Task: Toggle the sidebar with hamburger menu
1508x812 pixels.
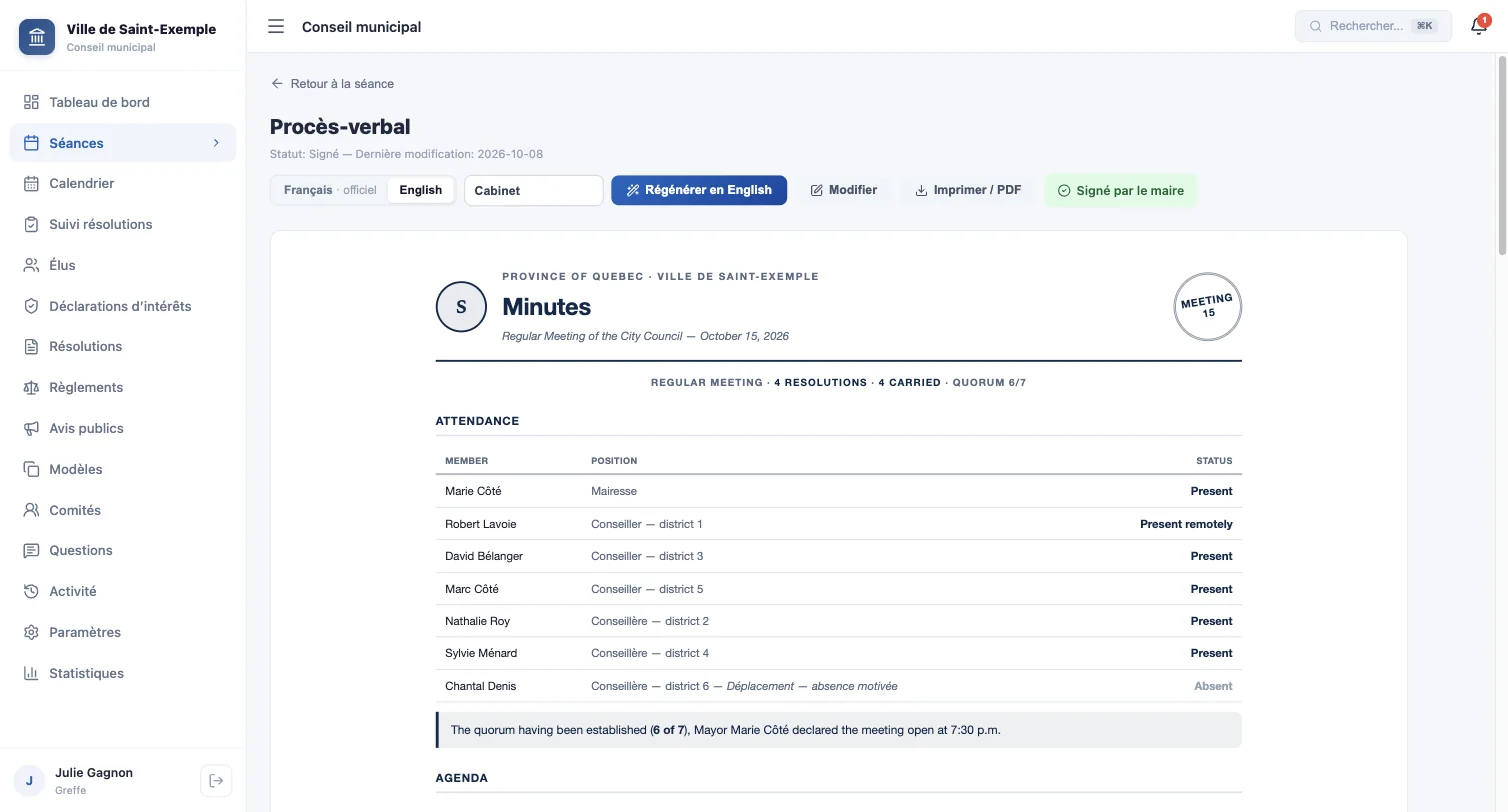Action: (276, 27)
